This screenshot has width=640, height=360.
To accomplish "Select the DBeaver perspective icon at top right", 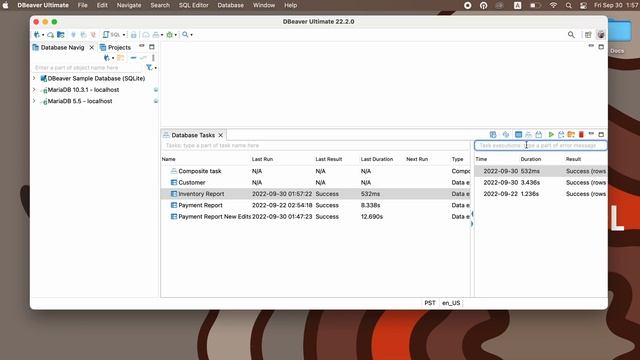I will 601,35.
